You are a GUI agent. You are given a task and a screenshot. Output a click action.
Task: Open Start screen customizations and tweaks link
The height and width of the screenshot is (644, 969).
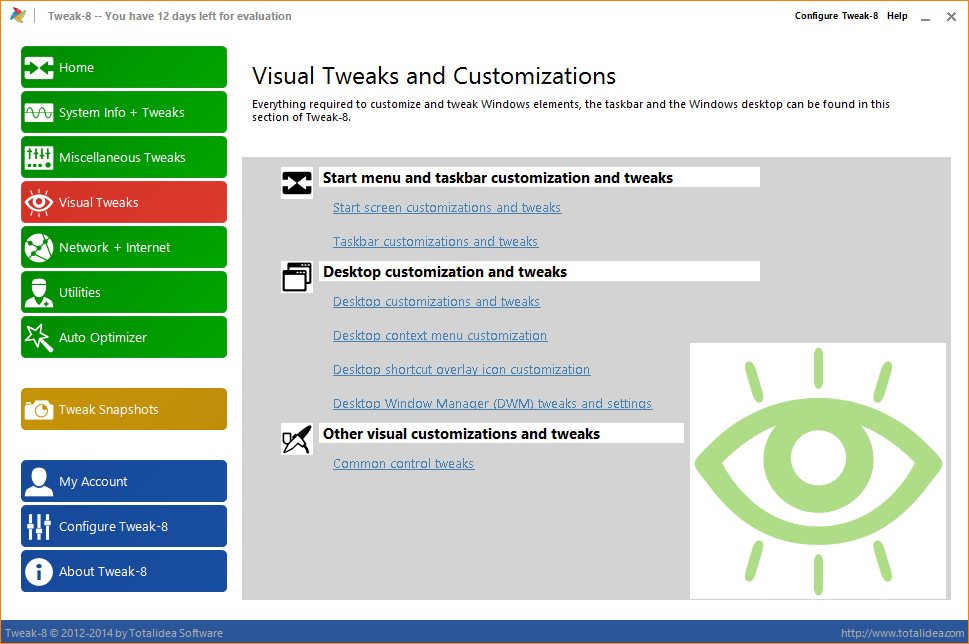(x=447, y=208)
